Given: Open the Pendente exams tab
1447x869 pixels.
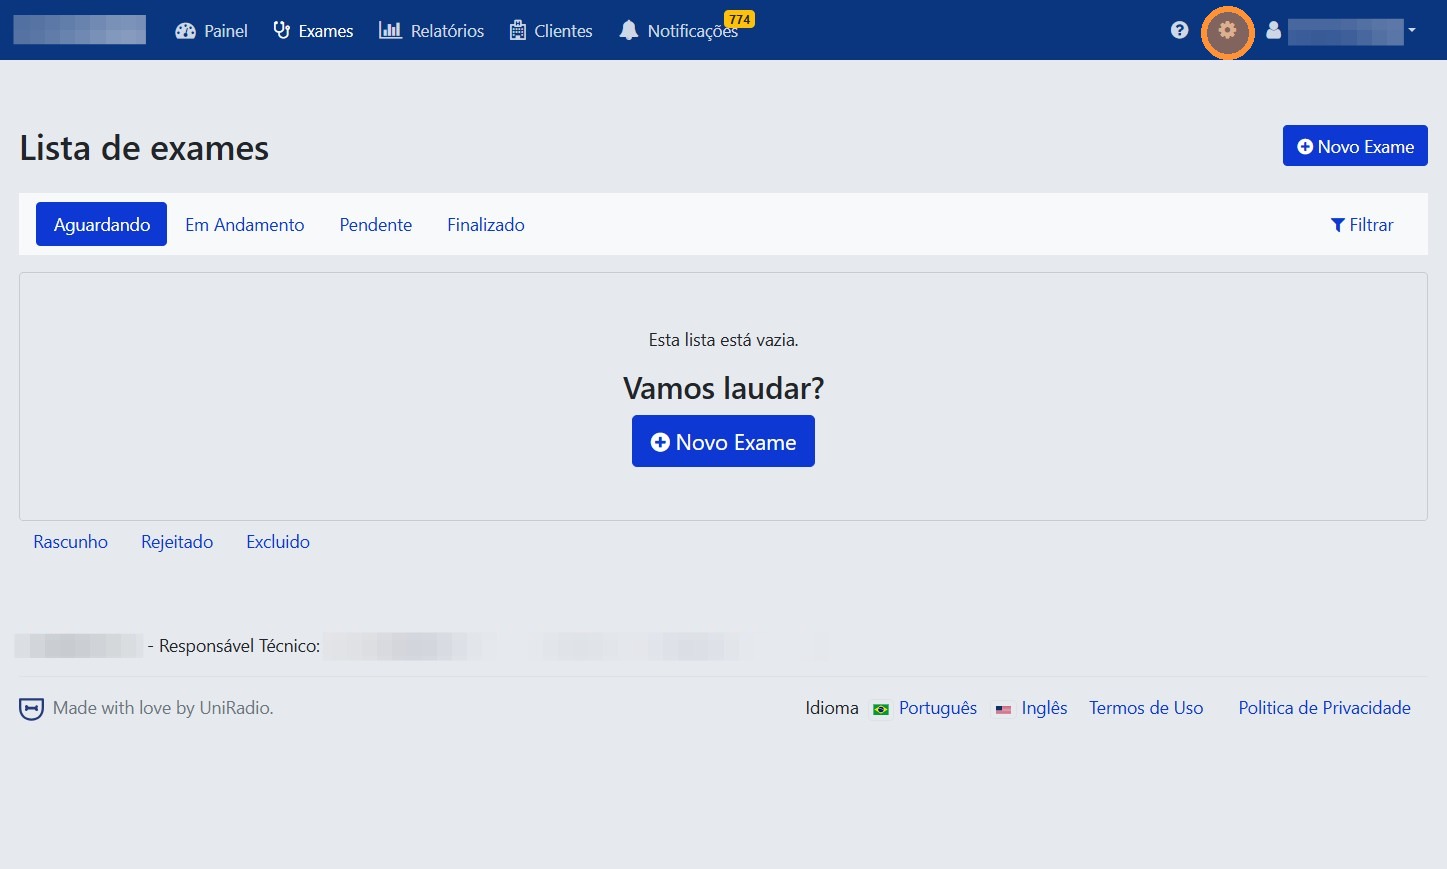Looking at the screenshot, I should [x=375, y=224].
